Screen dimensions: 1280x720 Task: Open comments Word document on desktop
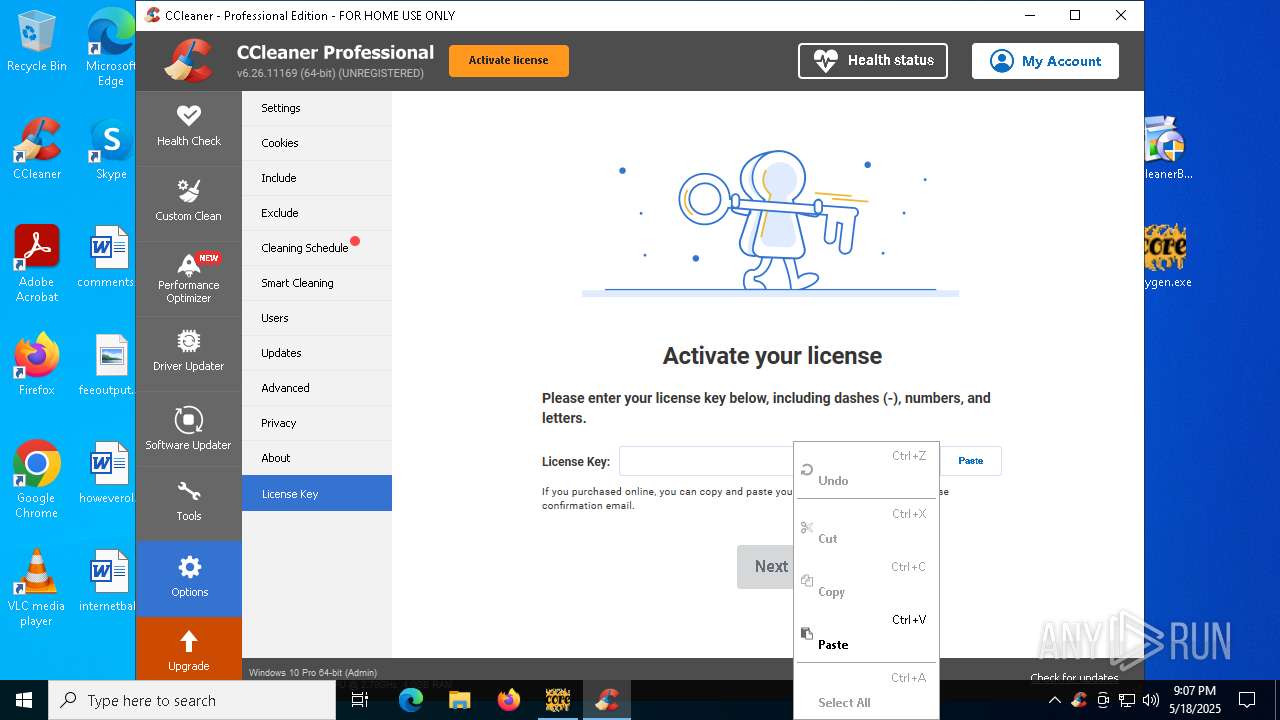point(107,258)
